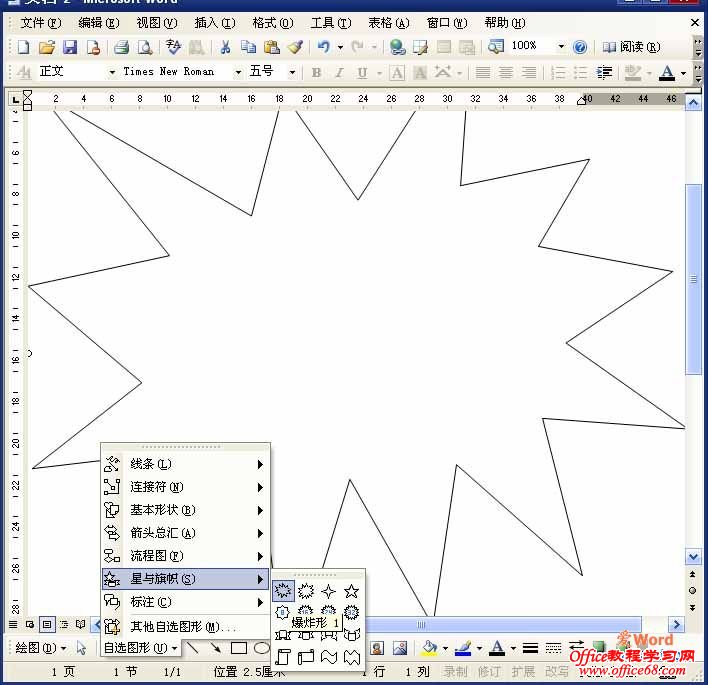Open Dash Style options
This screenshot has width=708, height=685.
coord(553,648)
